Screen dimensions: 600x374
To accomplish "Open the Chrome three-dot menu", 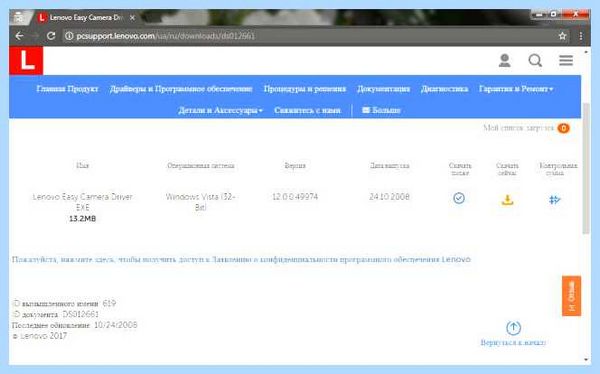I will click(x=581, y=36).
